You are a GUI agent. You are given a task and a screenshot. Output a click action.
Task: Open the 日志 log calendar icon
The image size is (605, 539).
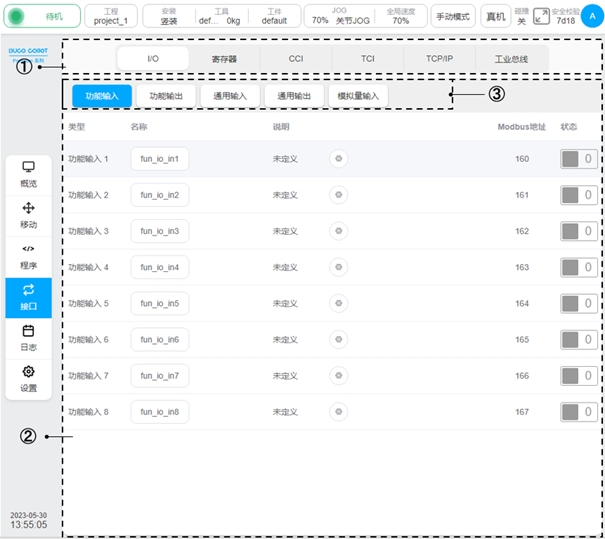pos(28,337)
